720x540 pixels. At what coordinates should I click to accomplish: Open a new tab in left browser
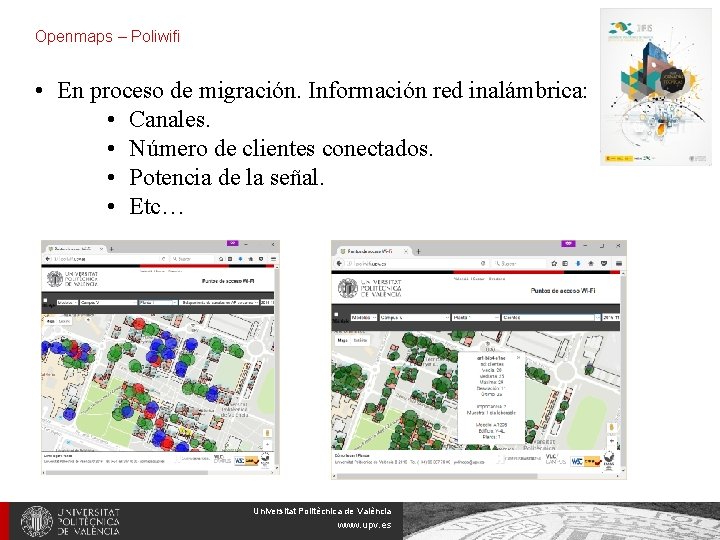pos(112,249)
